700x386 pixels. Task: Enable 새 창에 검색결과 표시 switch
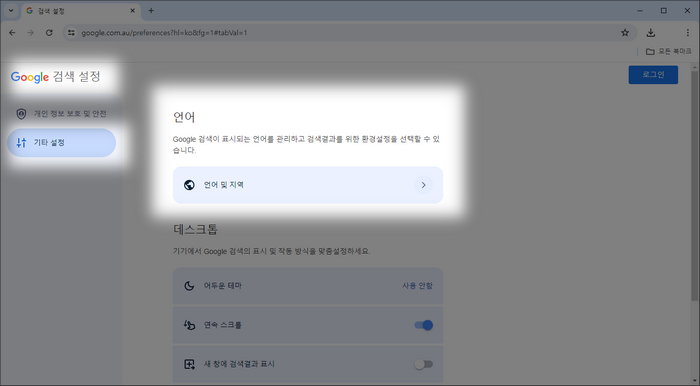coord(424,364)
